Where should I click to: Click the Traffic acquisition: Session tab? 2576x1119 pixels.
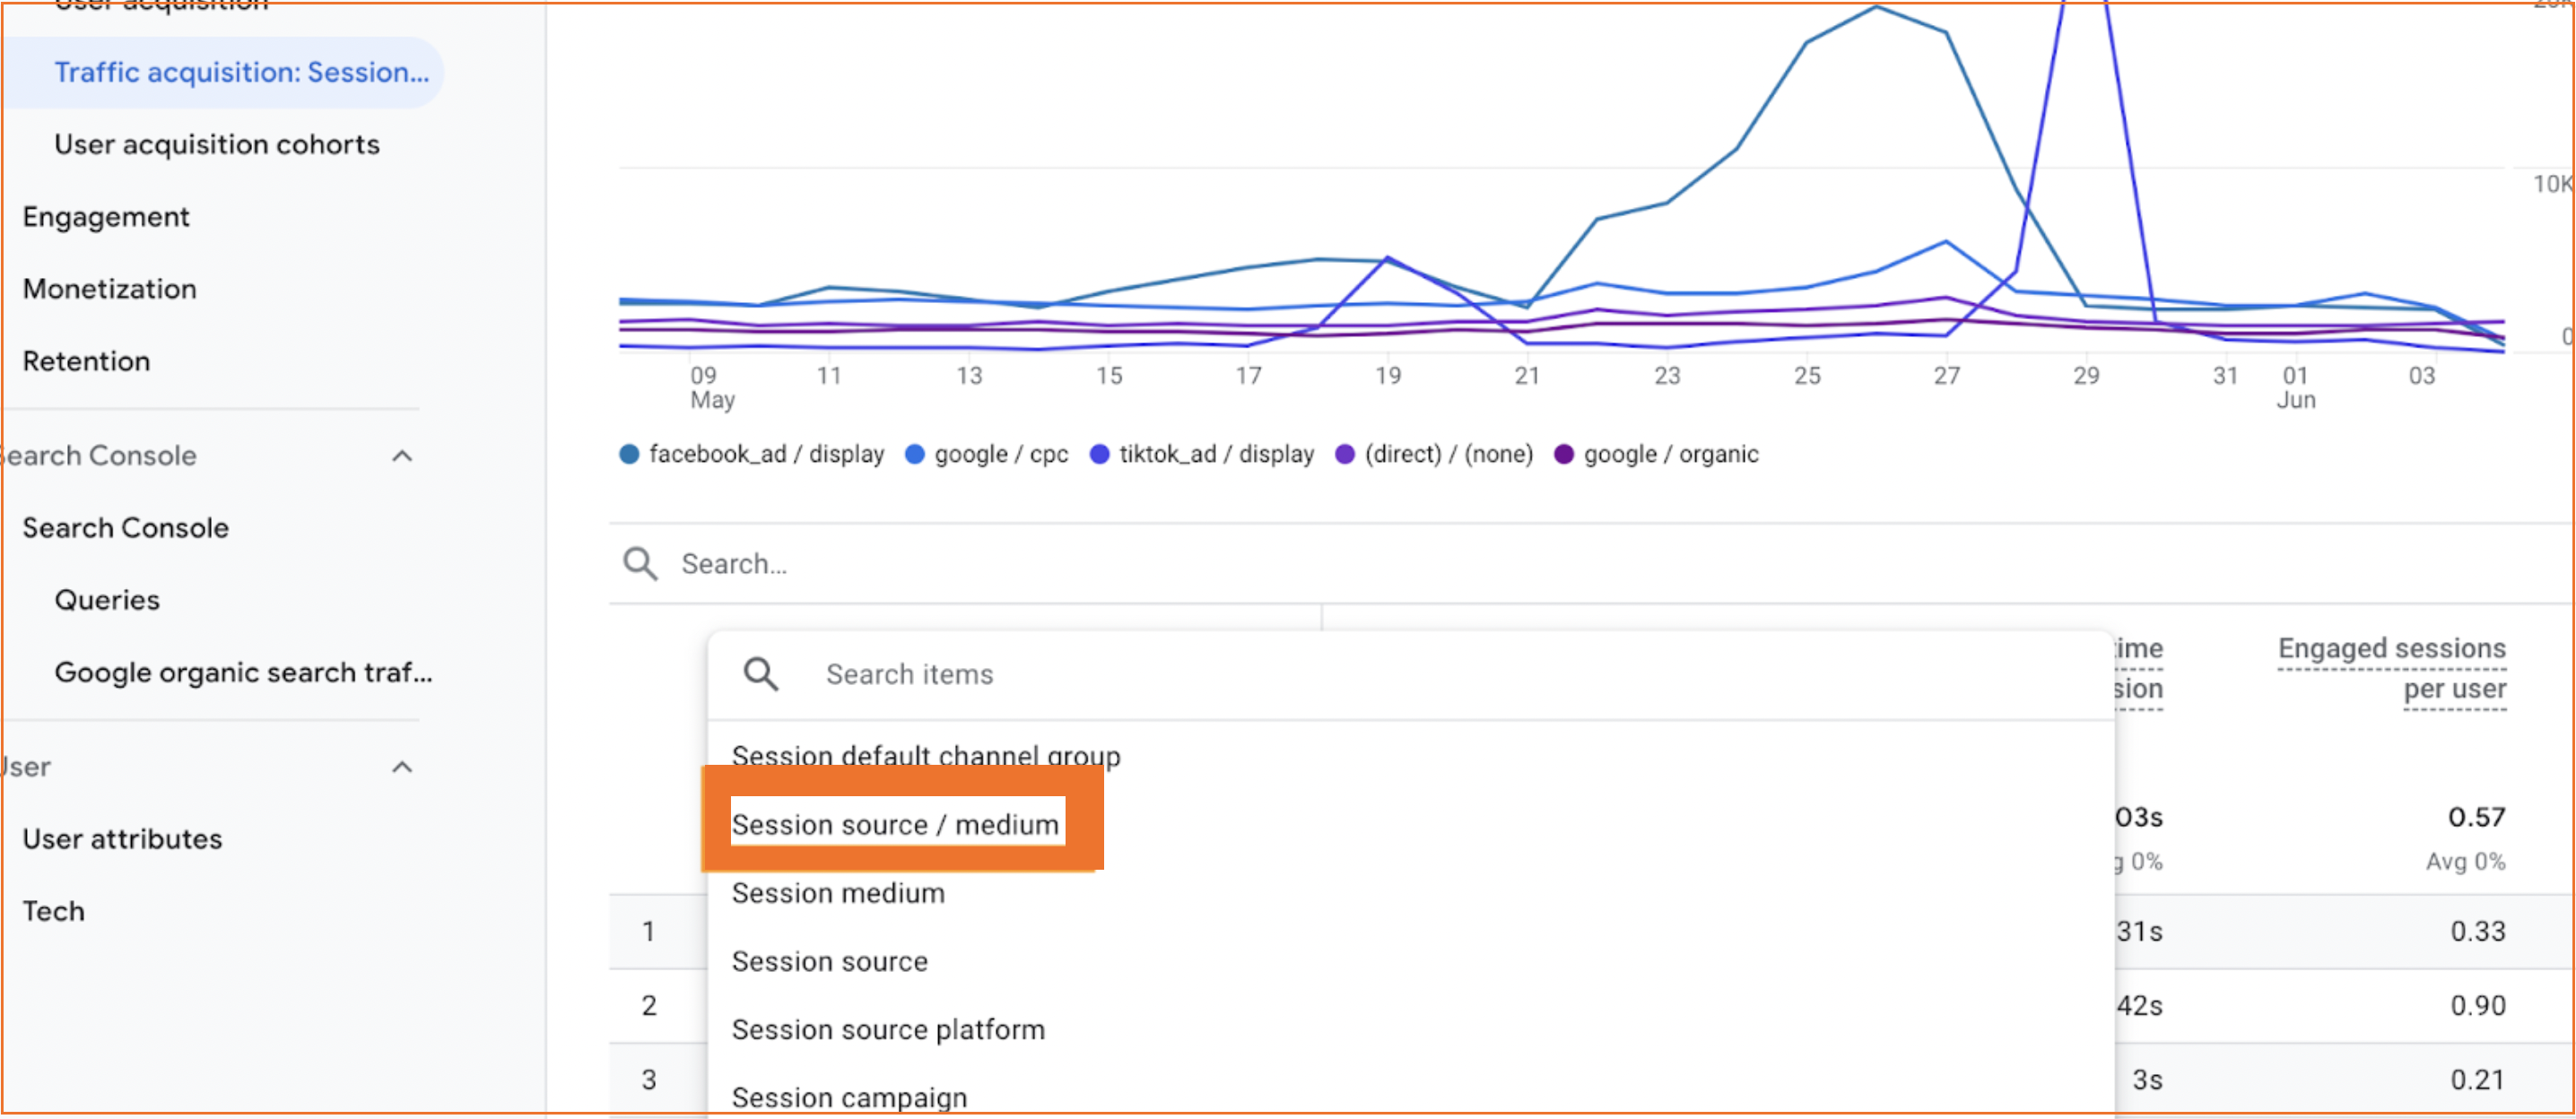pos(243,73)
